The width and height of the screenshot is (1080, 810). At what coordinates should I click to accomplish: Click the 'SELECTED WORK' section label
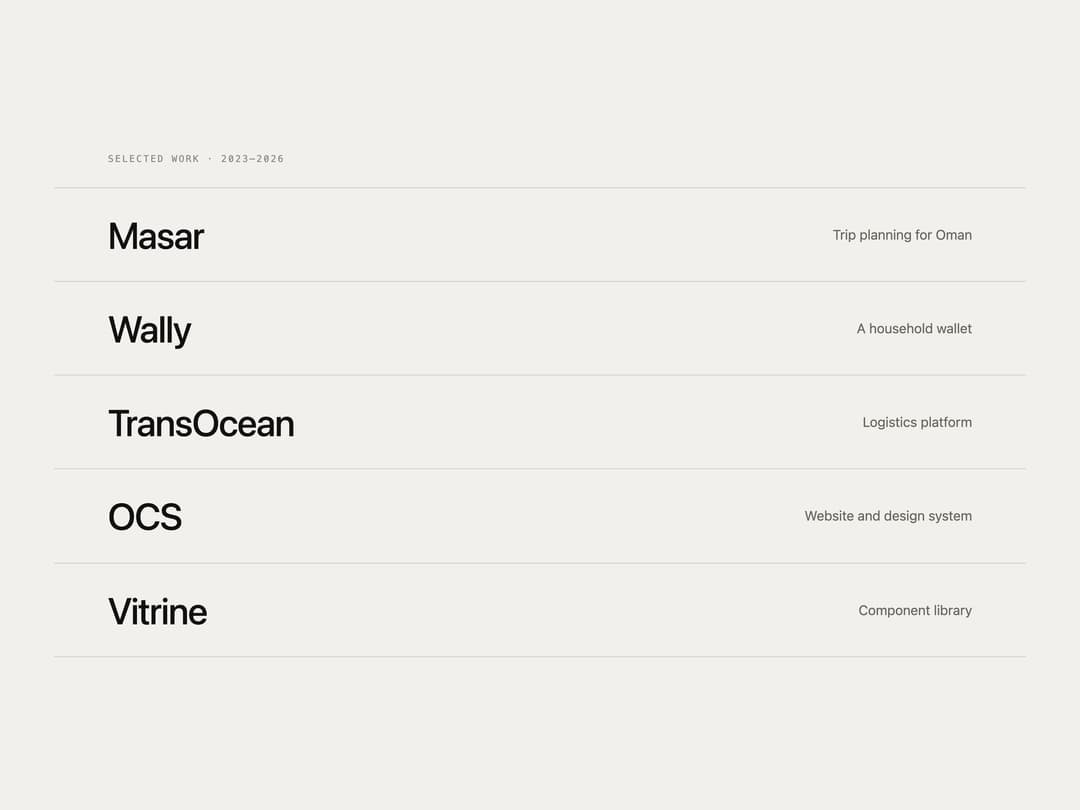[x=153, y=159]
